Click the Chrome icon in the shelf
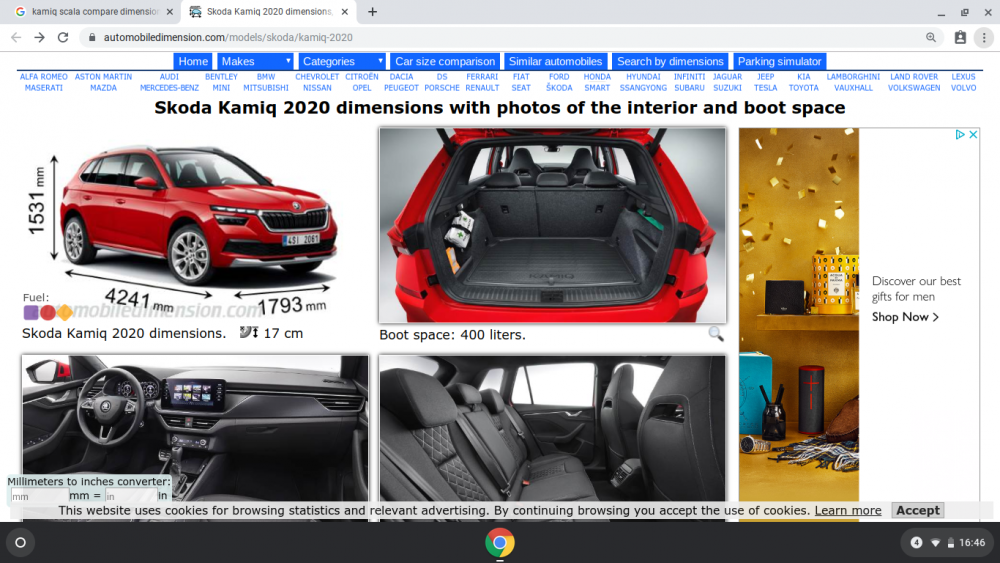The width and height of the screenshot is (1000, 563). pyautogui.click(x=499, y=543)
